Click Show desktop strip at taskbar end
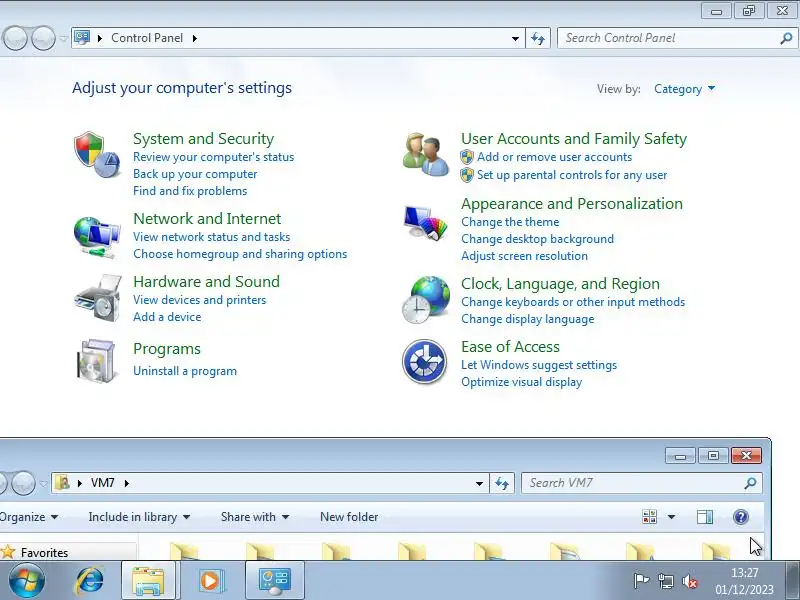This screenshot has width=800, height=600. pyautogui.click(x=792, y=581)
